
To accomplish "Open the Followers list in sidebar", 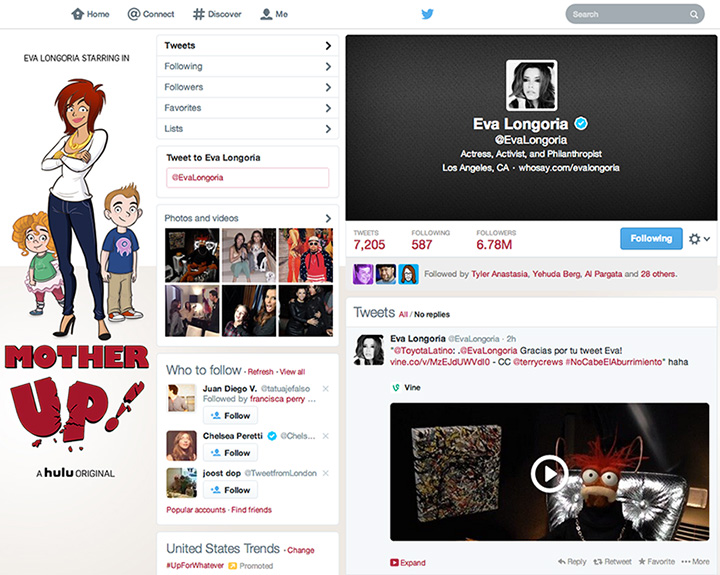I will [248, 87].
